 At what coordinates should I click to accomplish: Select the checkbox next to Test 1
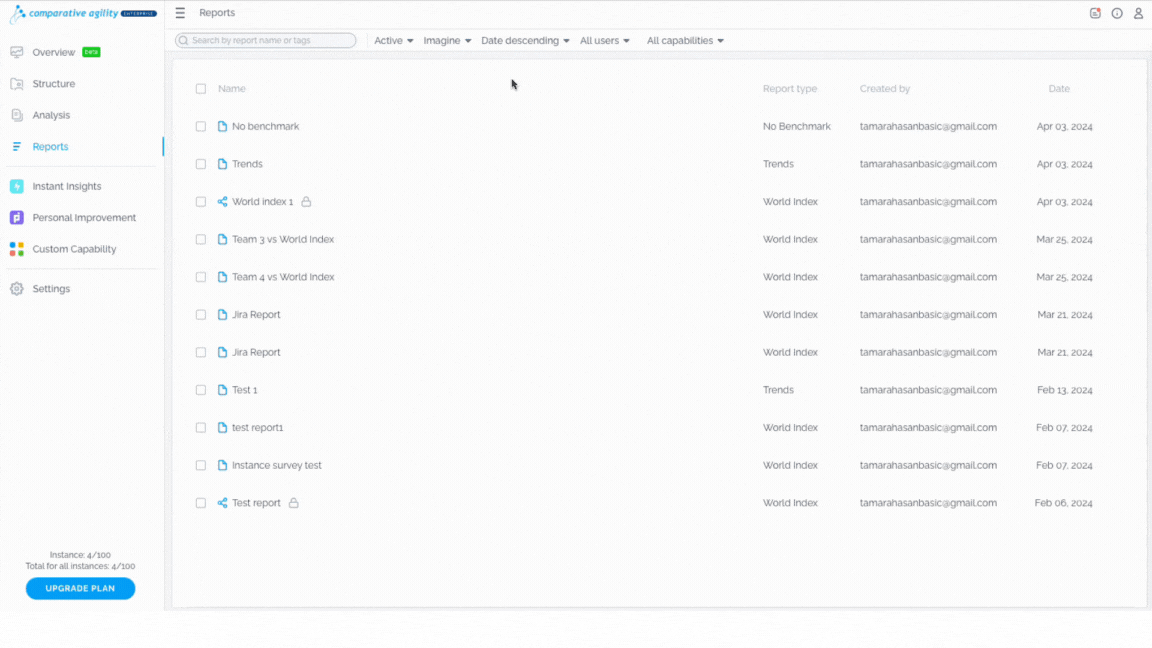201,390
